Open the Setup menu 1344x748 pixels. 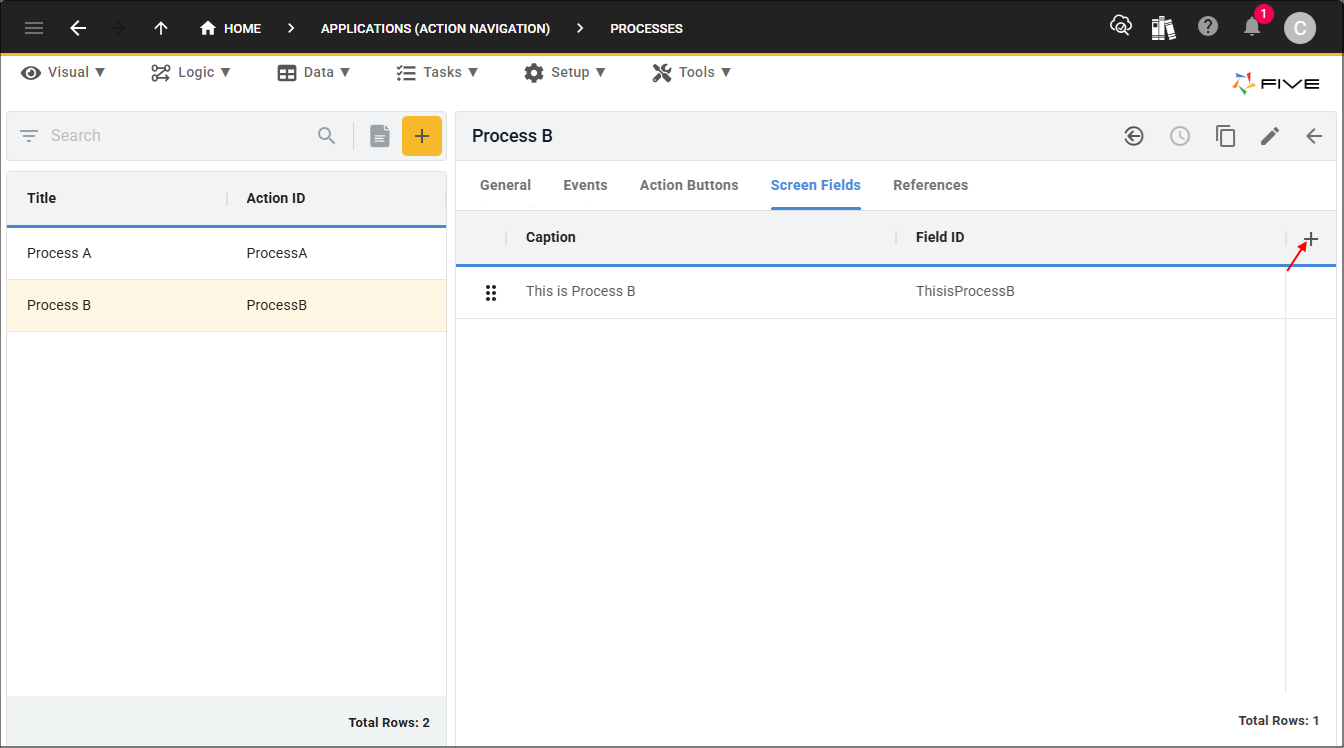[x=565, y=72]
